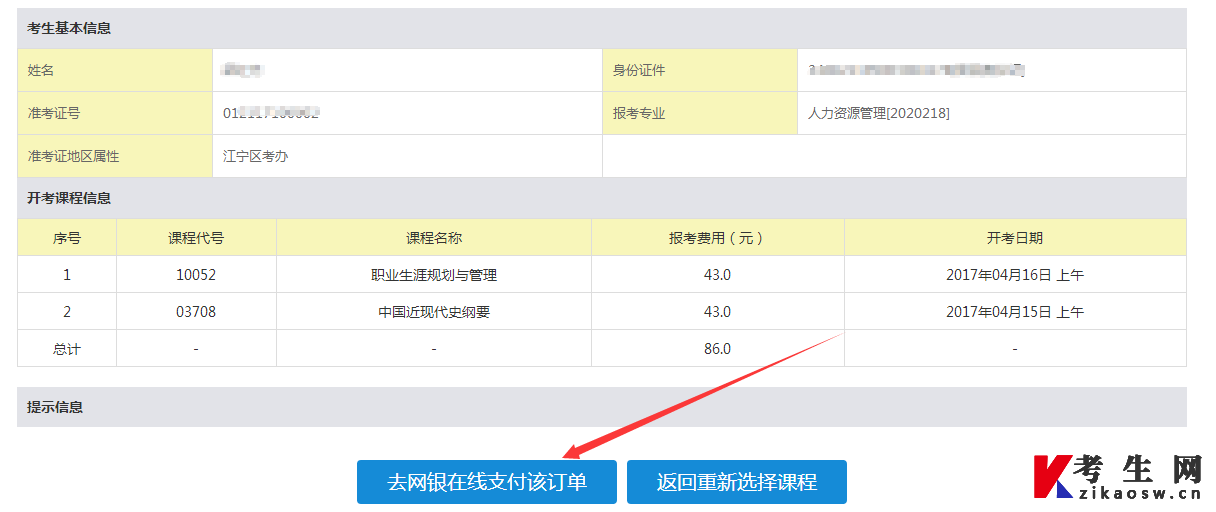Click the 准考证地区属性 label cell
This screenshot has width=1216, height=512.
click(x=115, y=156)
